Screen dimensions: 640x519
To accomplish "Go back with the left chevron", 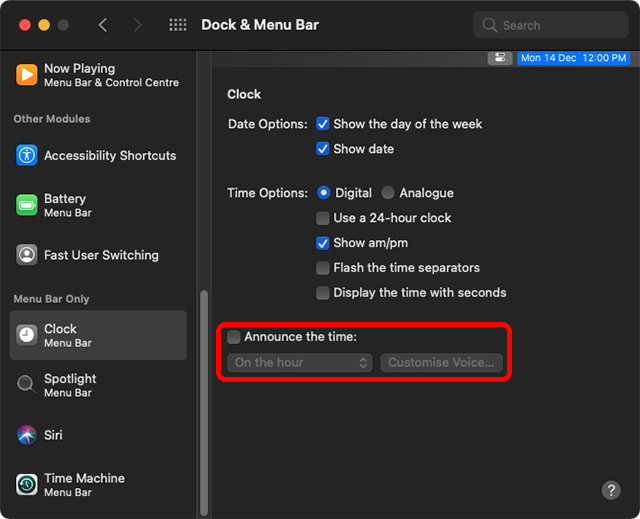I will click(103, 25).
